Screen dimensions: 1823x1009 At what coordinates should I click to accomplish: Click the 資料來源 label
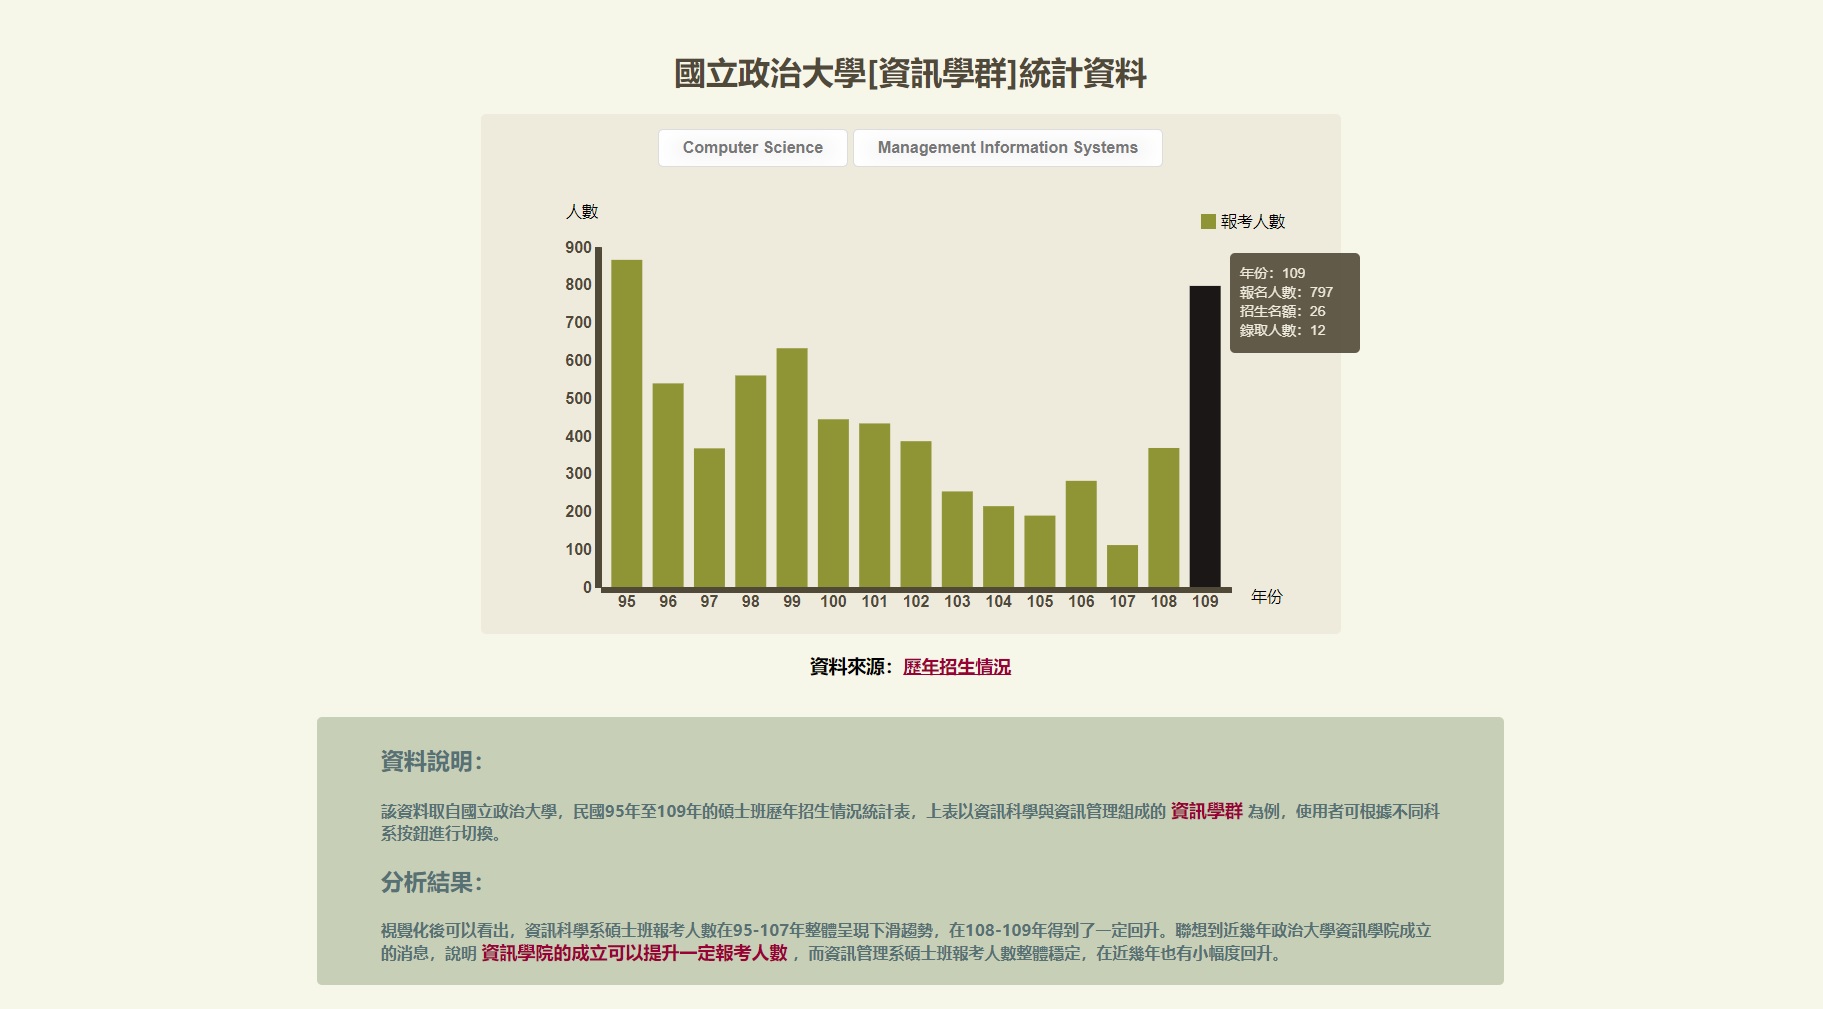tap(851, 667)
